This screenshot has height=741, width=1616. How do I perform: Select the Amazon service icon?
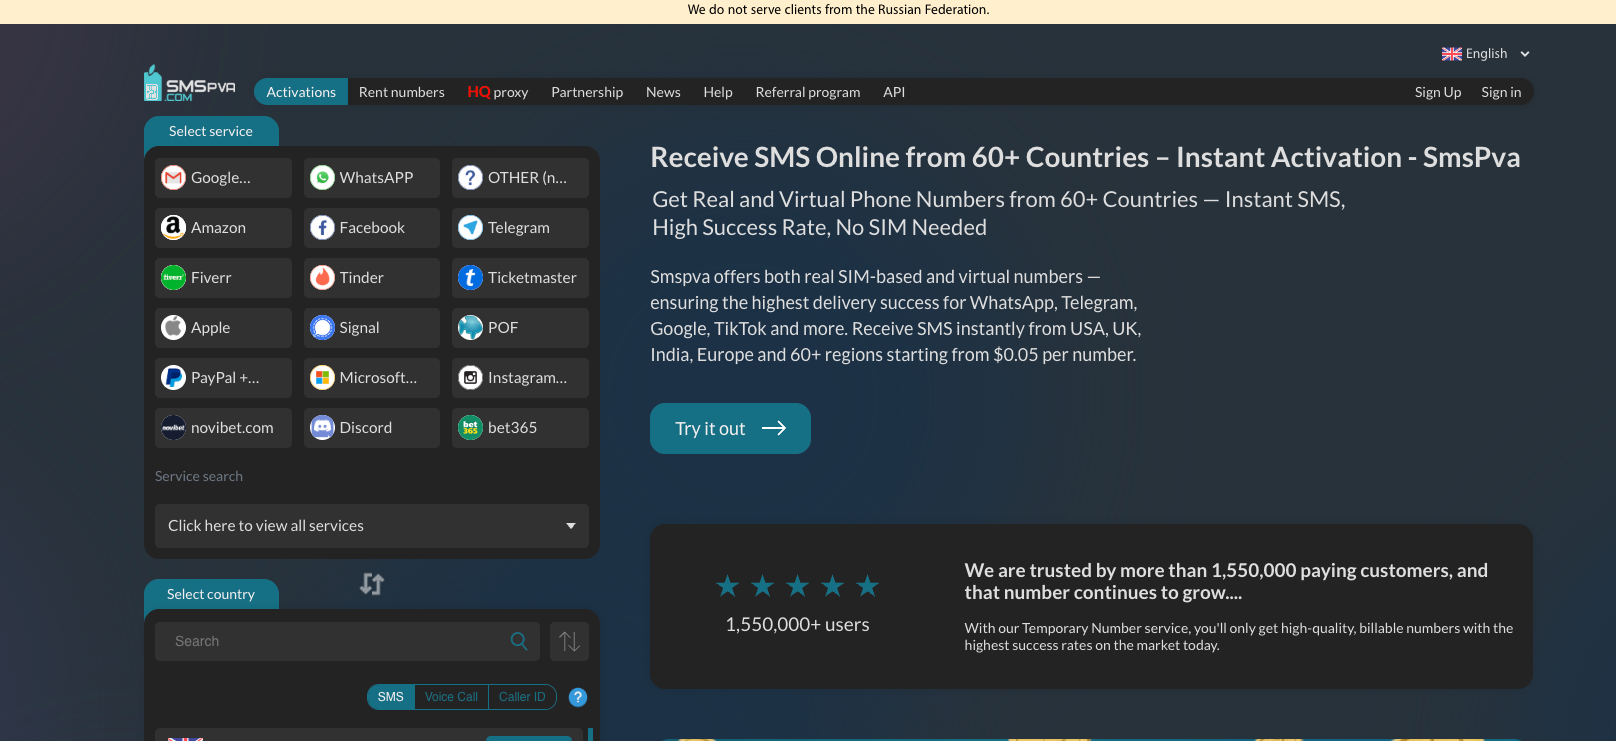[x=174, y=228]
